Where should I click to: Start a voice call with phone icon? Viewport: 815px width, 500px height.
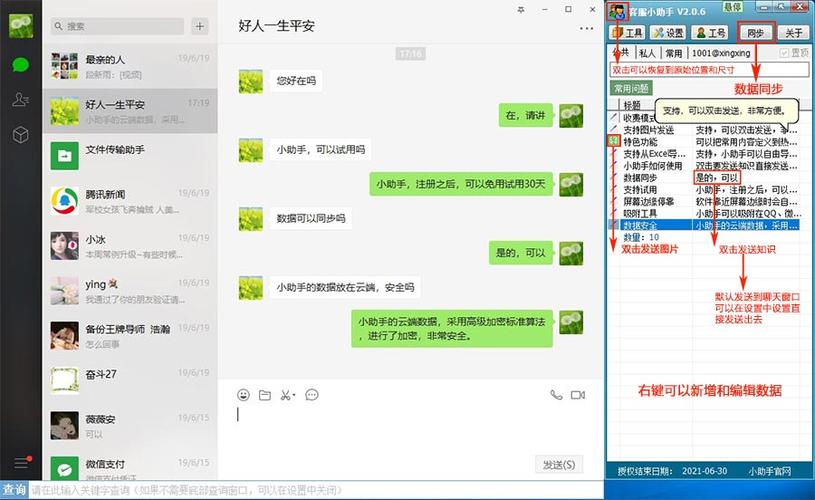[556, 395]
